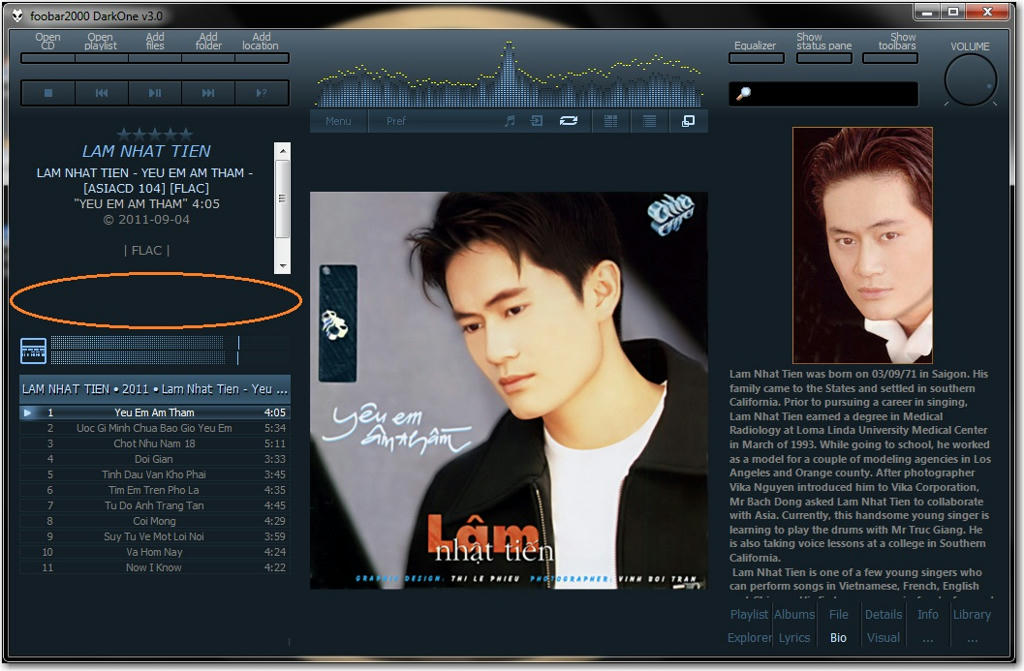Click the arrow-into-box icon beside the music note
The width and height of the screenshot is (1024, 671).
[536, 121]
